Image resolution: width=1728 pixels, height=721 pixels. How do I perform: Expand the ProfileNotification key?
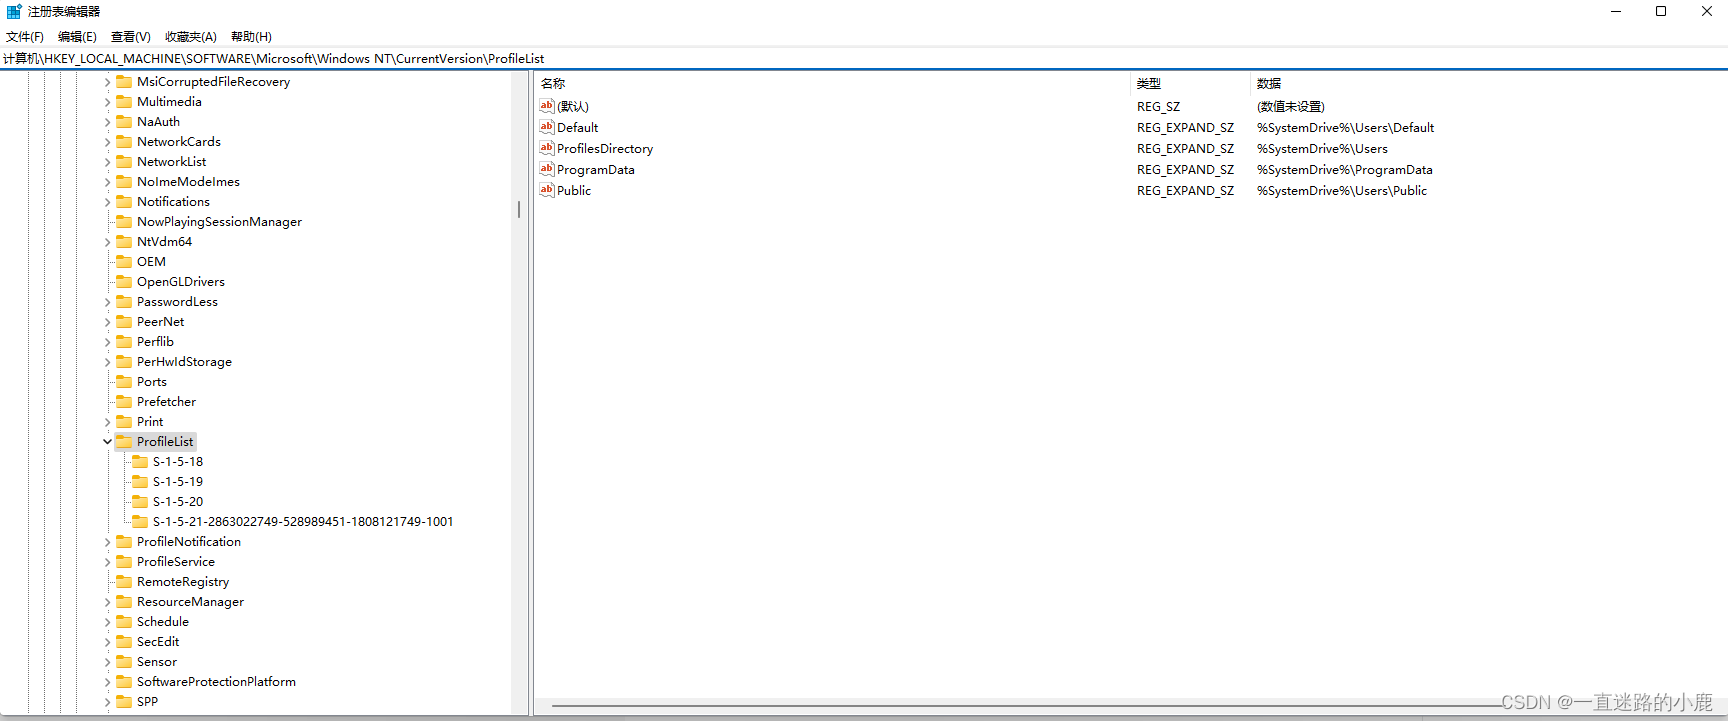[x=107, y=542]
